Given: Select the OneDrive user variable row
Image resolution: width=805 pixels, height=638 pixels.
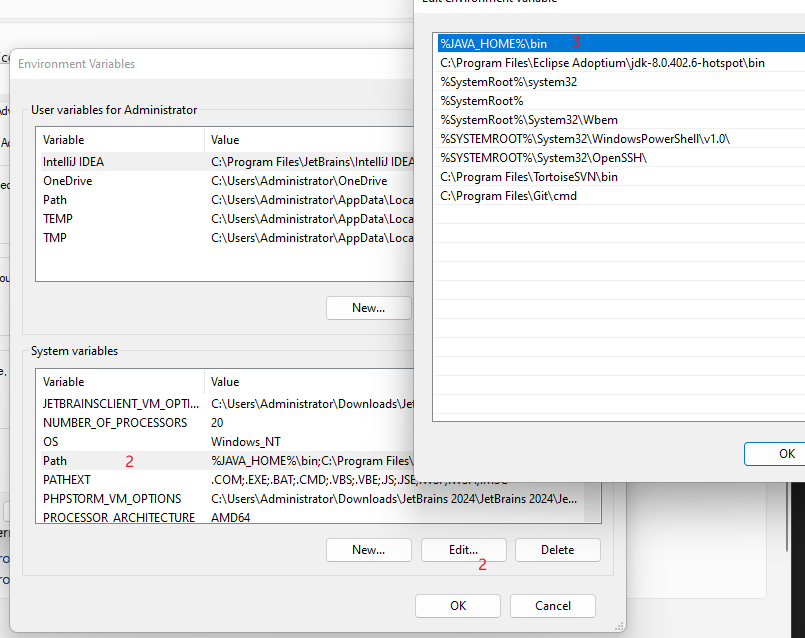Looking at the screenshot, I should coord(225,181).
